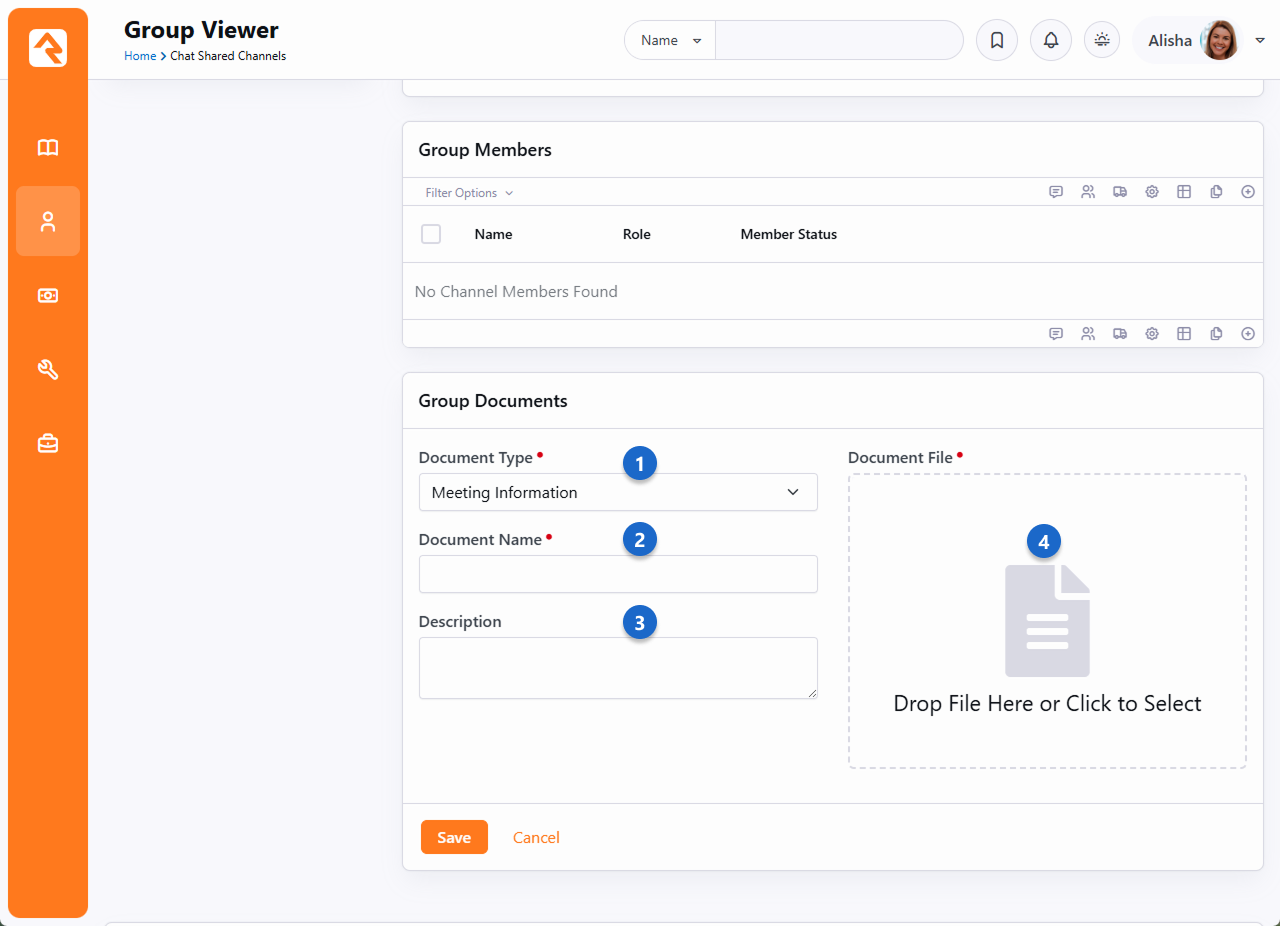The image size is (1280, 926).
Task: Click the banknote icon in the sidebar
Action: [x=48, y=296]
